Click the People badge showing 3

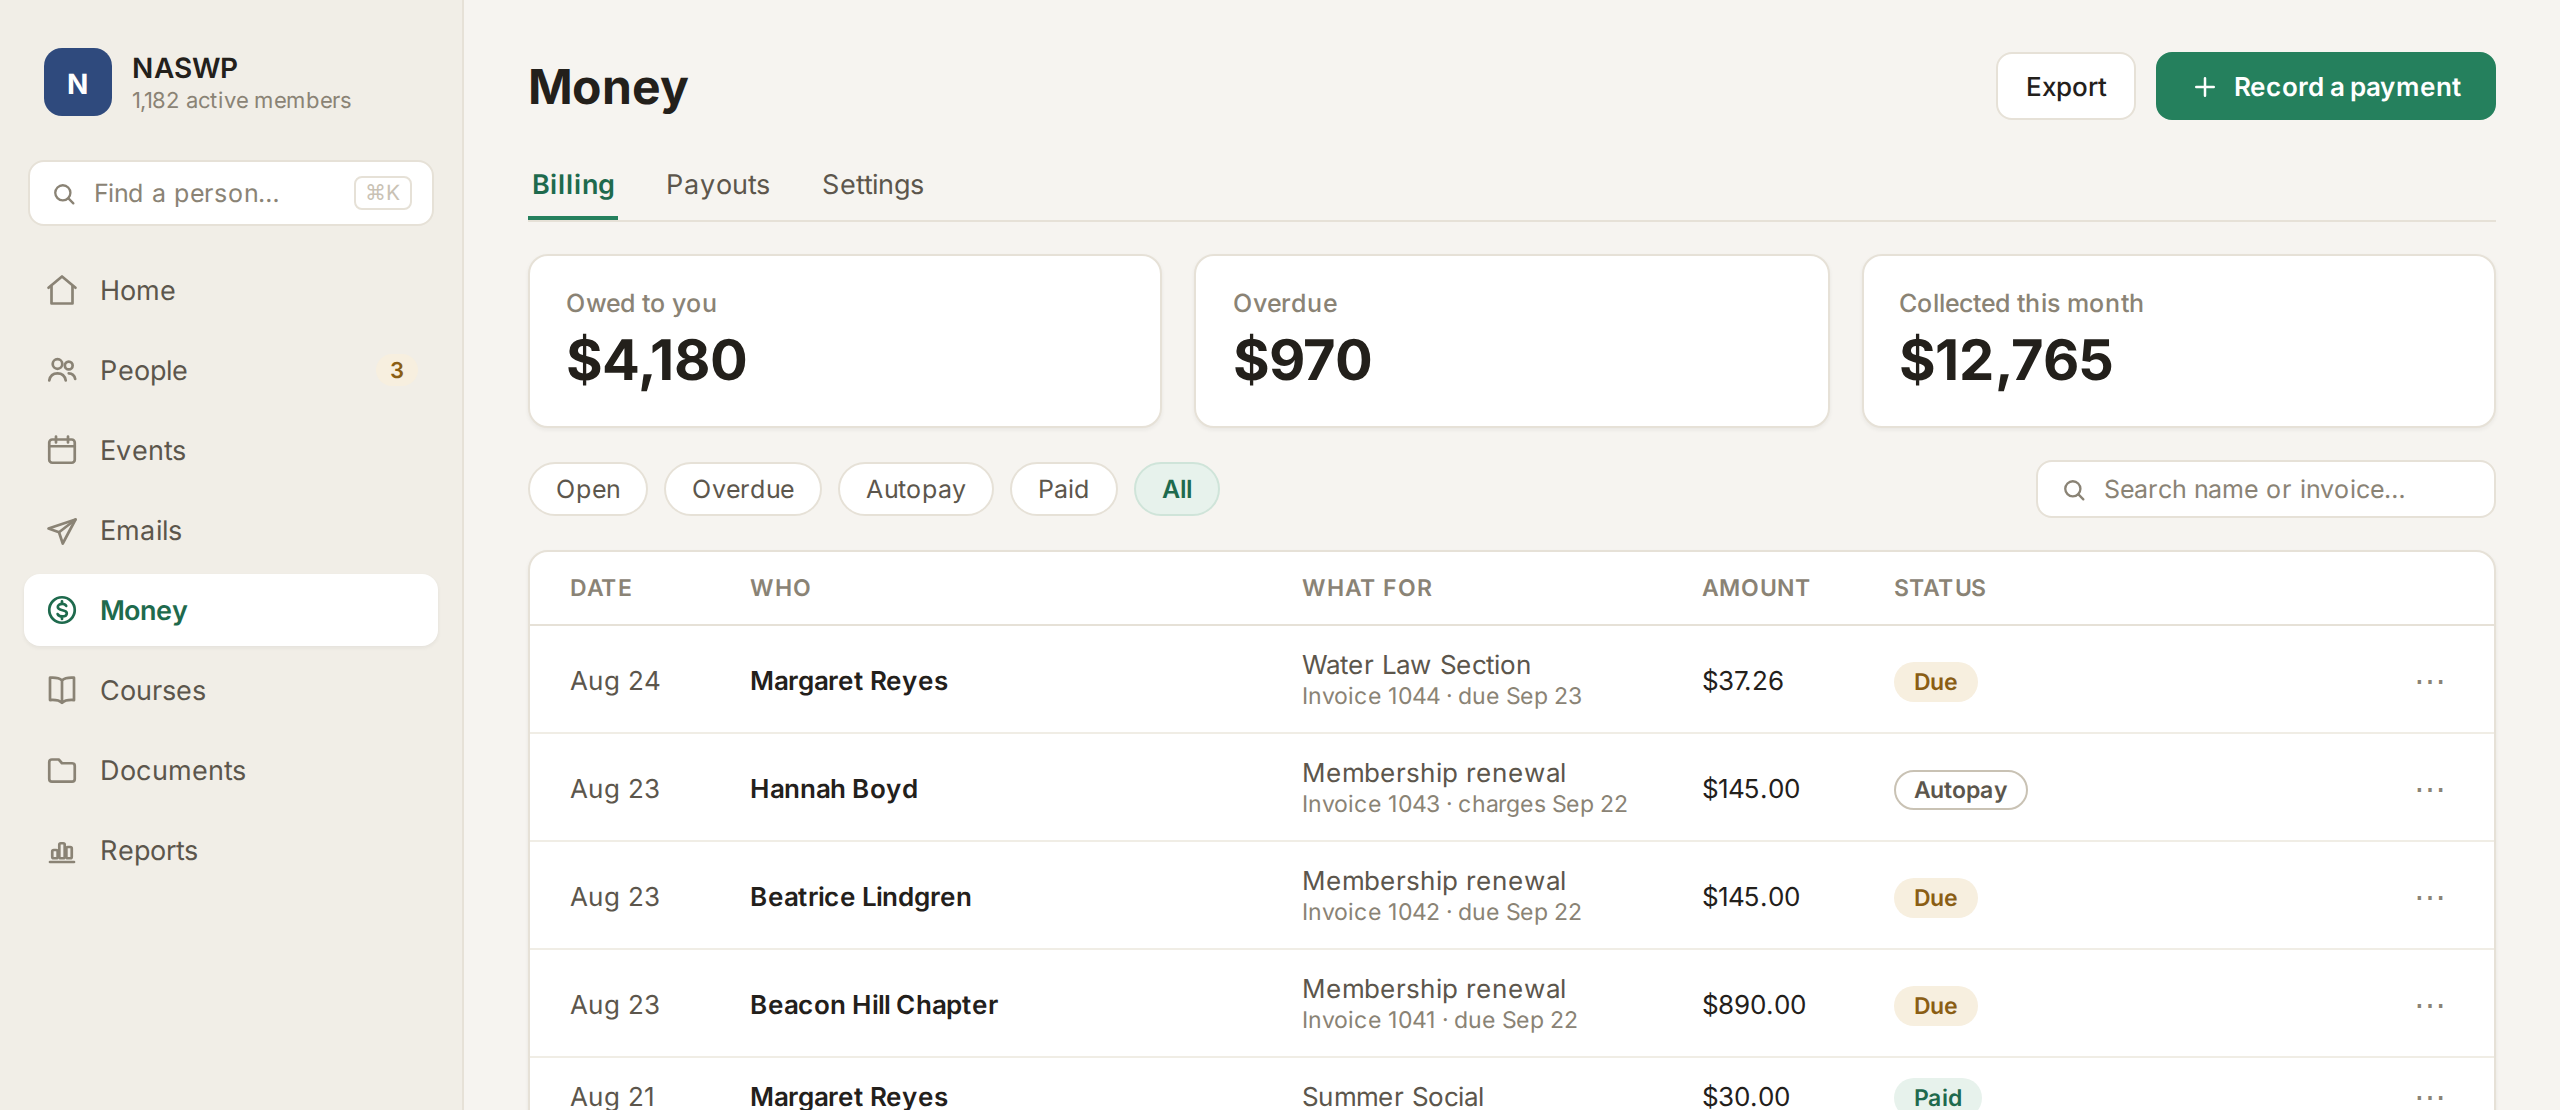(397, 370)
